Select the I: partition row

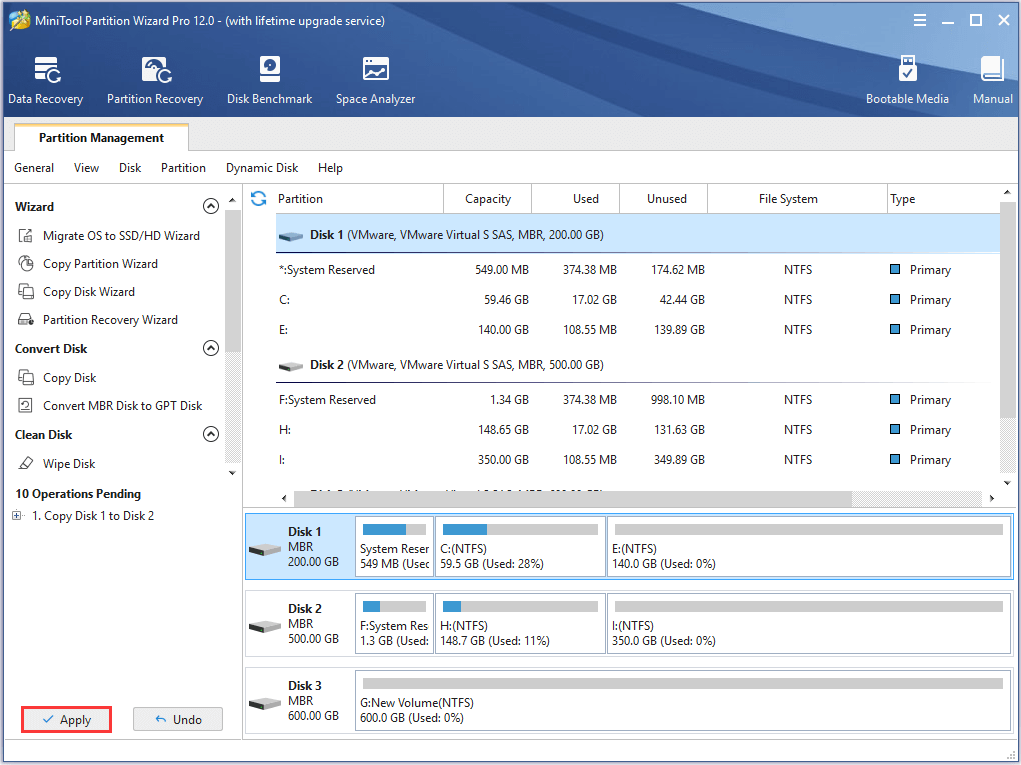(638, 460)
